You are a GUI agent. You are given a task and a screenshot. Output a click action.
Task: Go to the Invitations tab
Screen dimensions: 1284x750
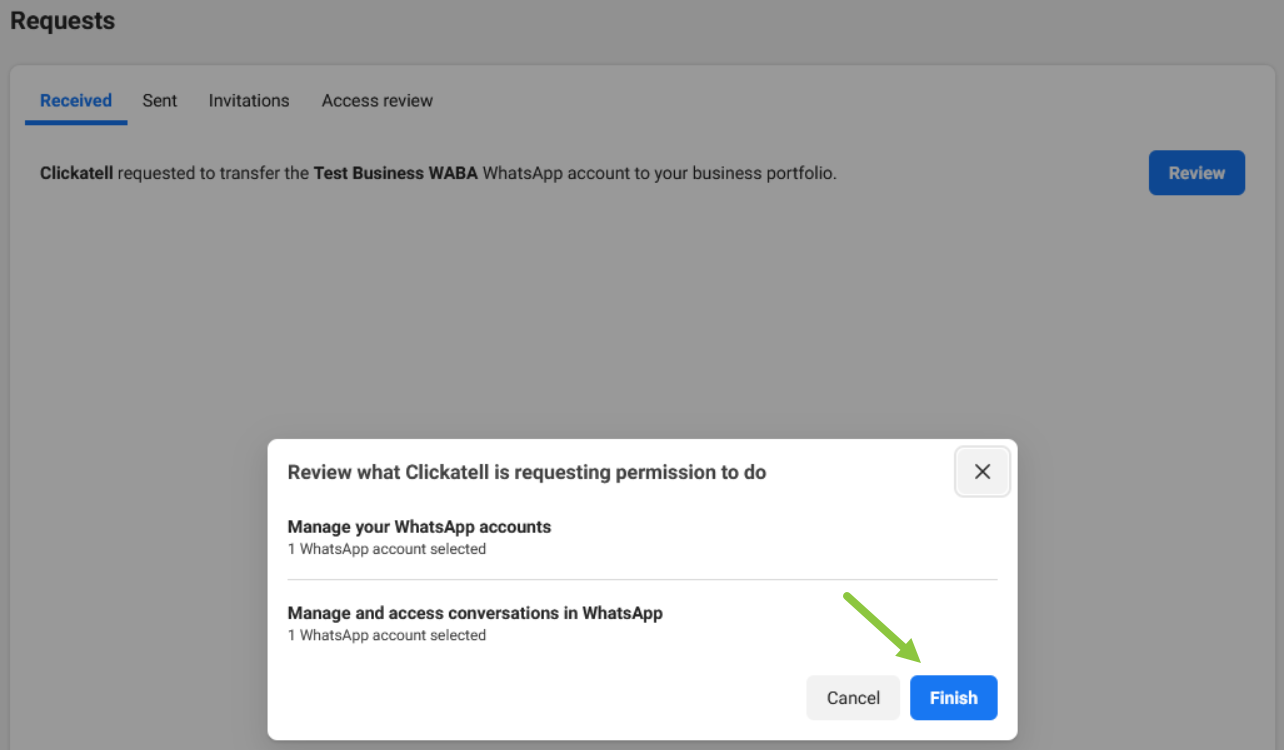pos(249,100)
